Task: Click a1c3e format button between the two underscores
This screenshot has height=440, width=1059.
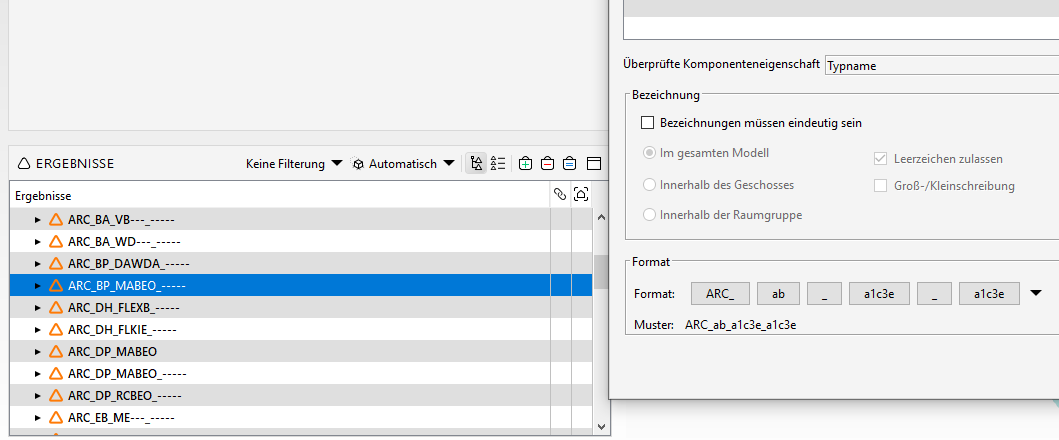Action: [879, 293]
